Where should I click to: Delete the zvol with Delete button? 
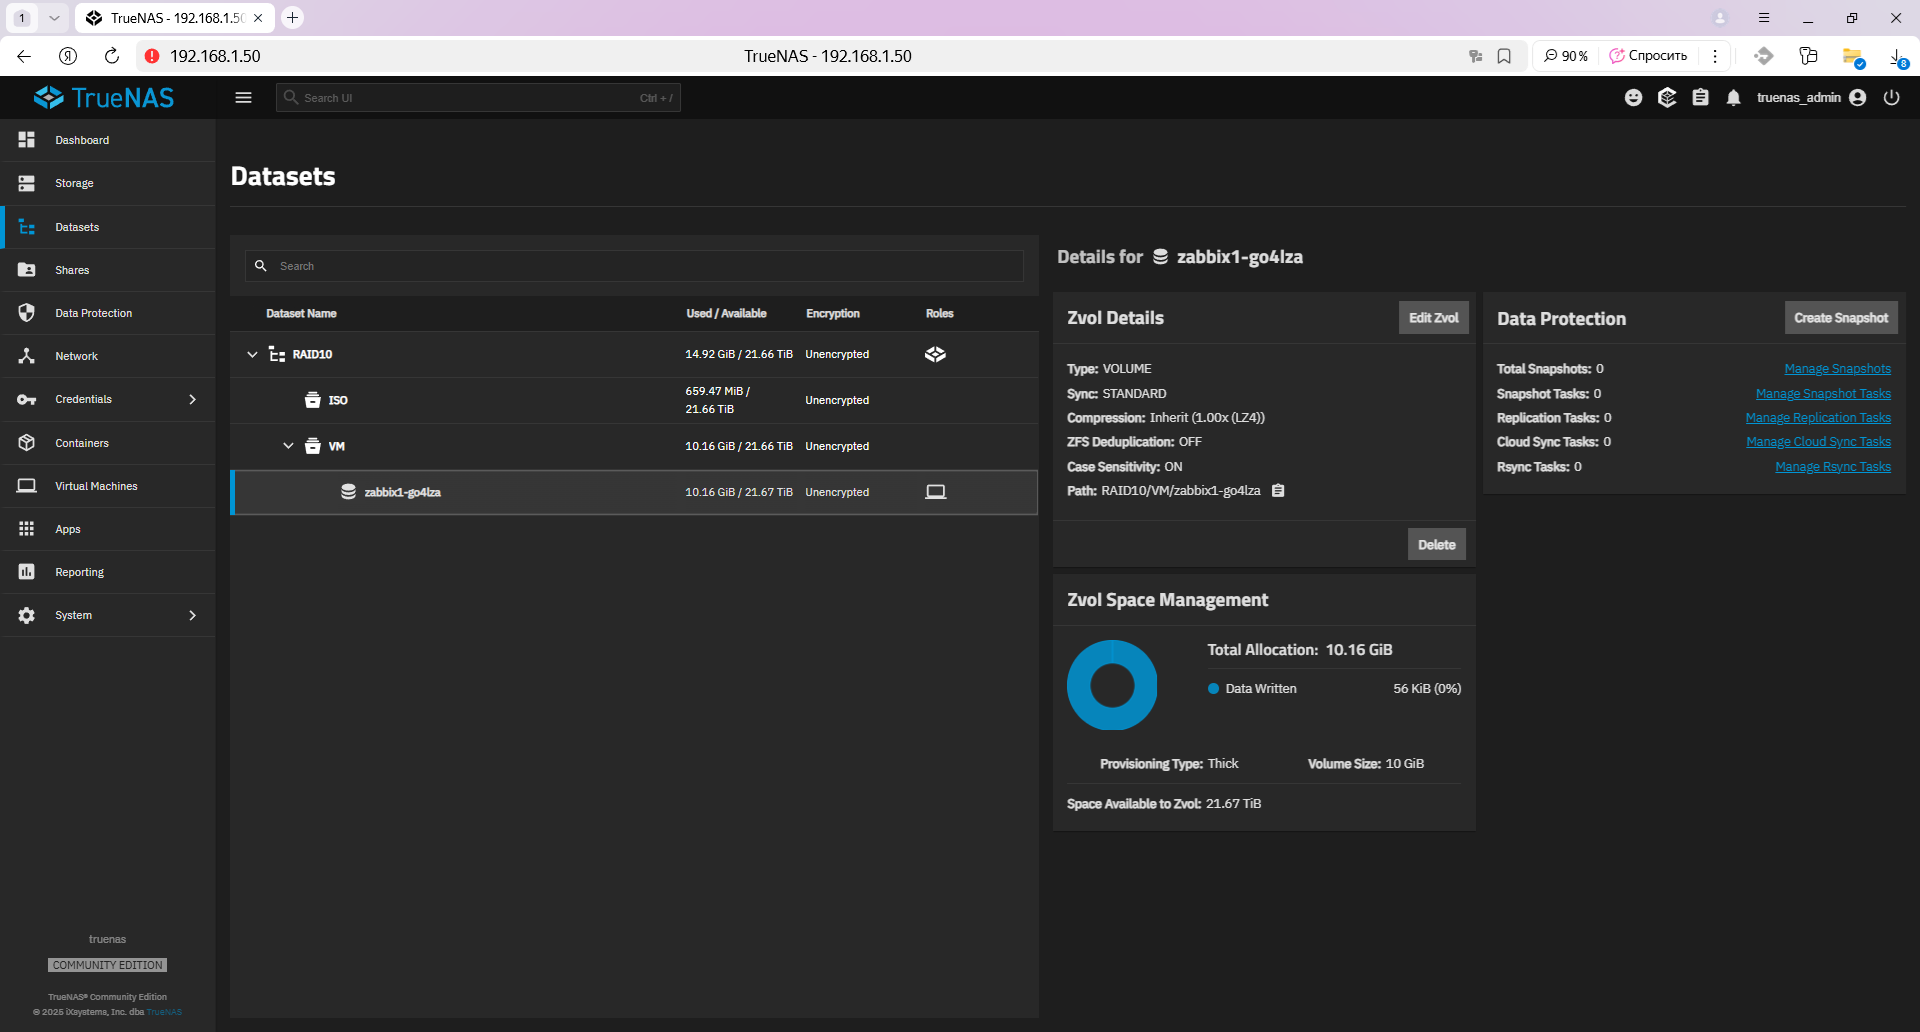point(1436,545)
